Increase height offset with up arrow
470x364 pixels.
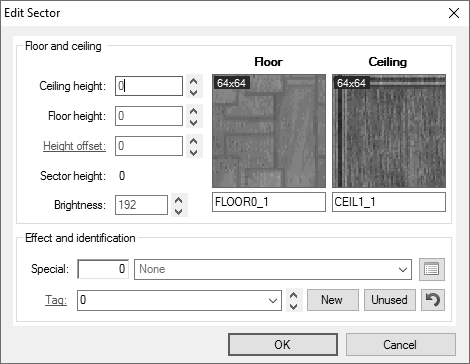[194, 141]
